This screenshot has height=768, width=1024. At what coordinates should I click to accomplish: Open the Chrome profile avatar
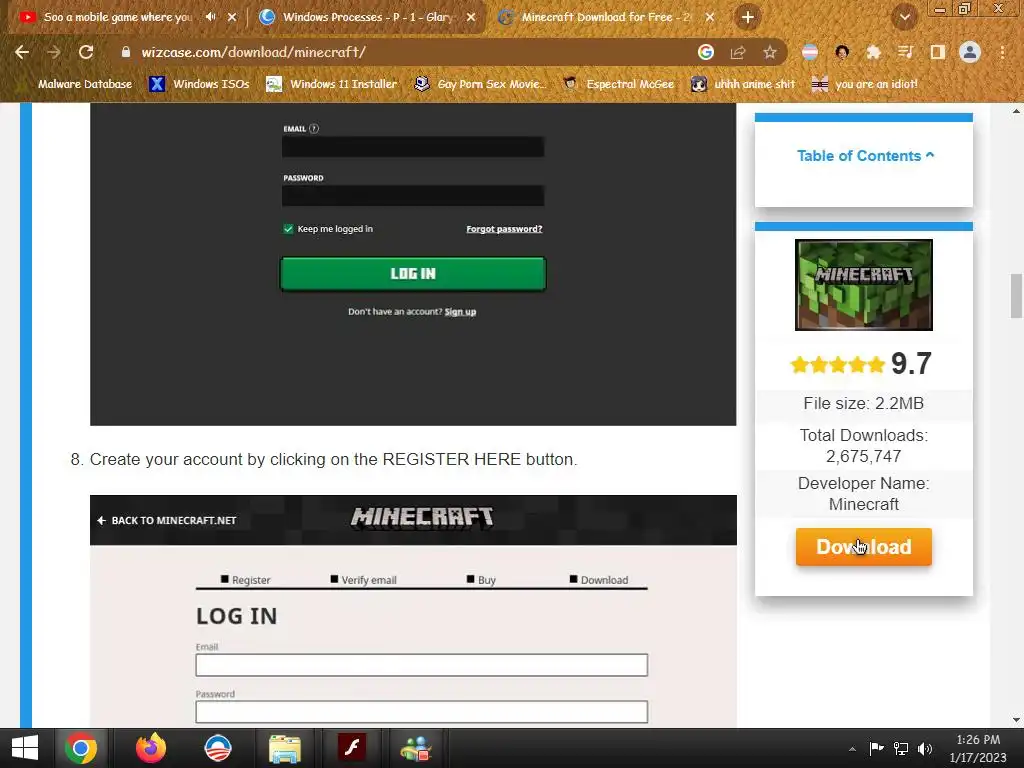970,52
